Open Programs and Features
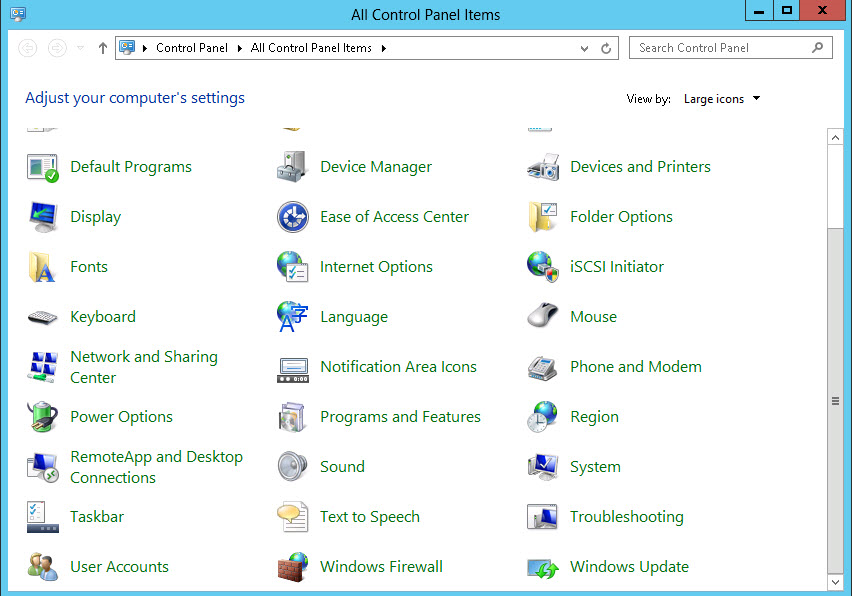 click(399, 417)
